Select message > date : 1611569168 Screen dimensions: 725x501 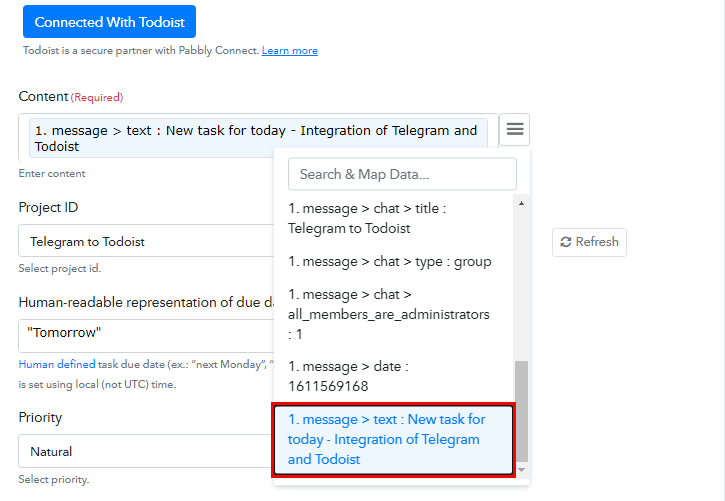[x=393, y=376]
